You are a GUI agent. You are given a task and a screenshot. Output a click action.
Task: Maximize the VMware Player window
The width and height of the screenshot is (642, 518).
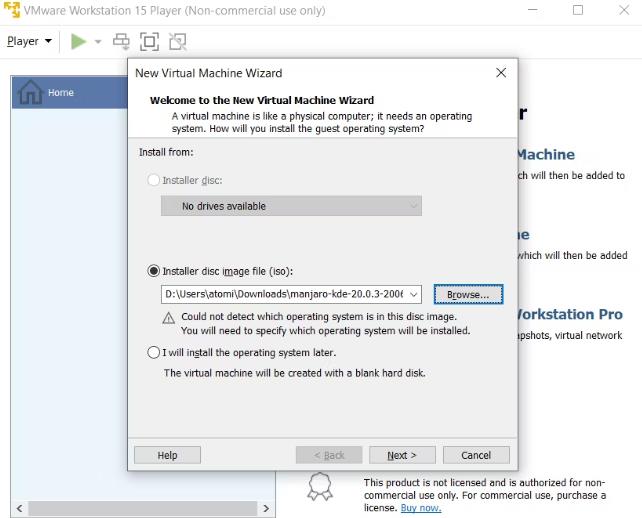coord(578,10)
